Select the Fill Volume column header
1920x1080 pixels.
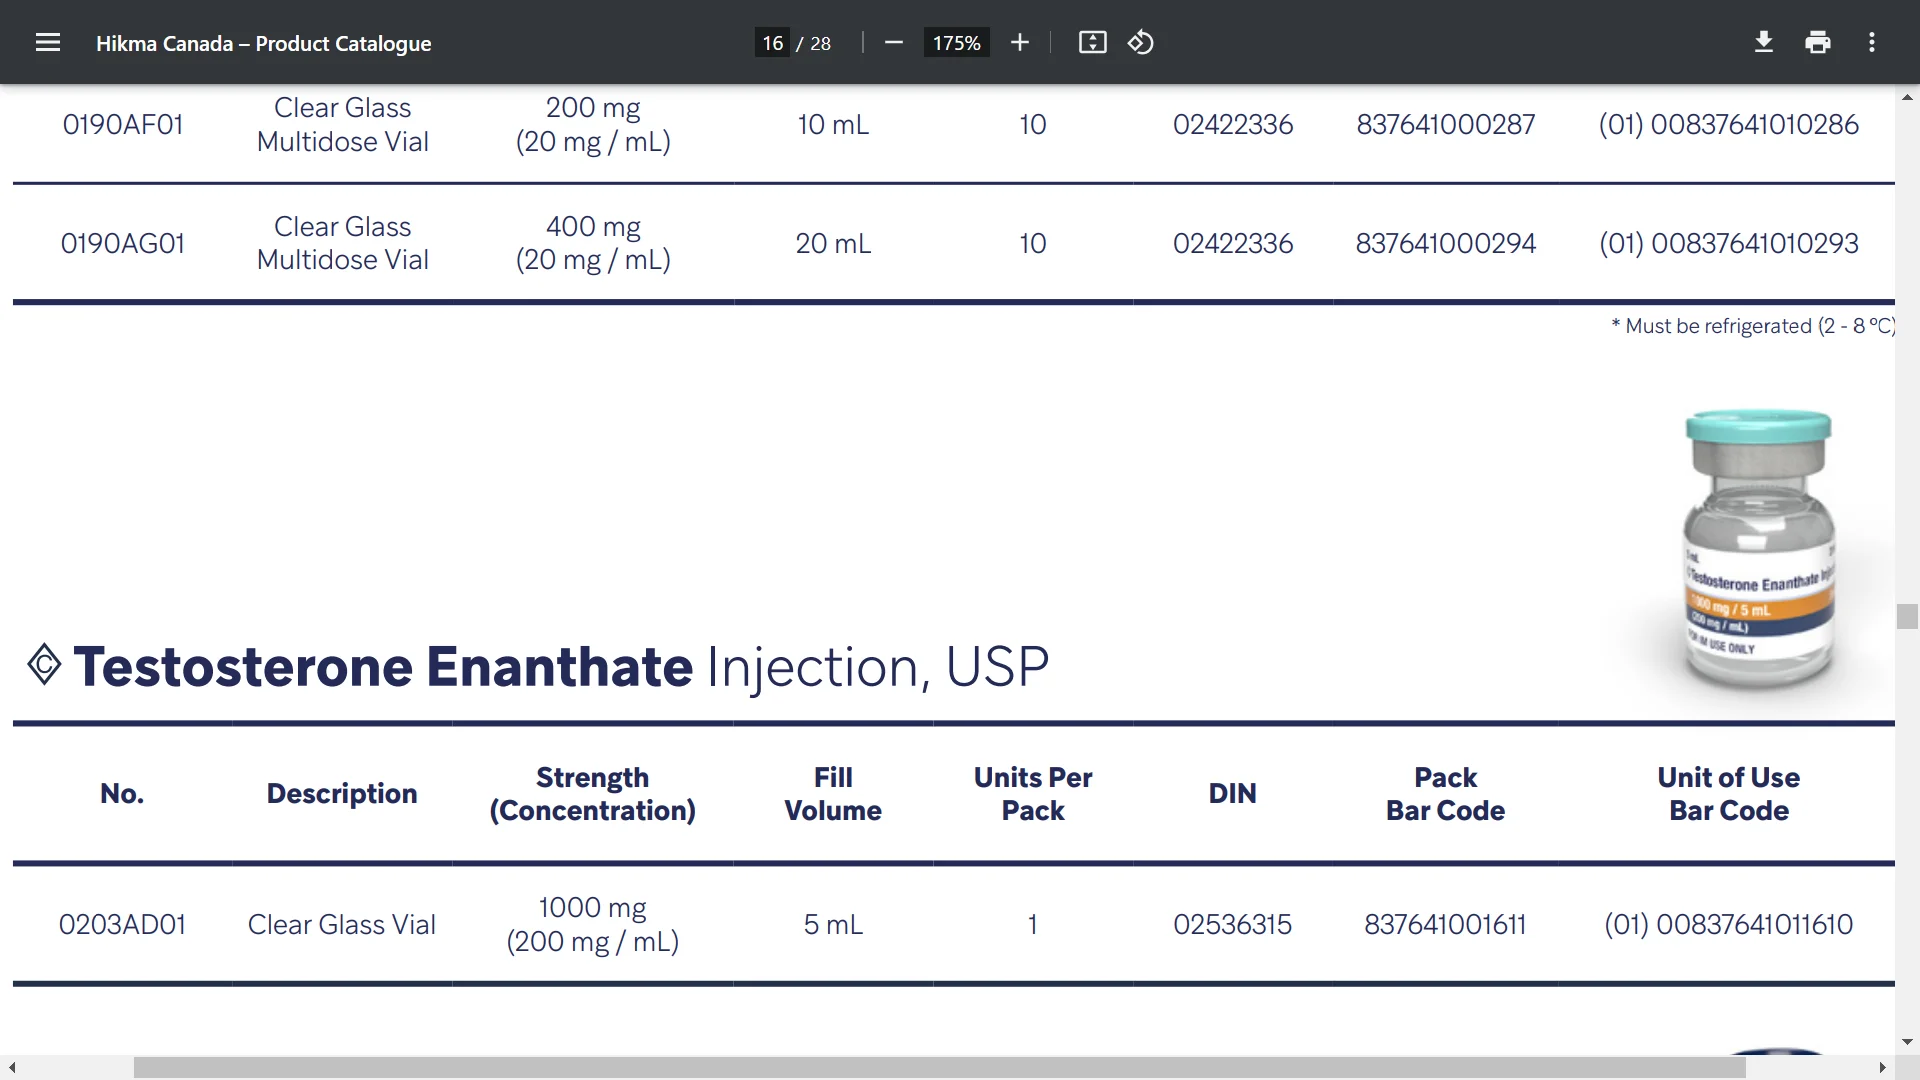(833, 794)
